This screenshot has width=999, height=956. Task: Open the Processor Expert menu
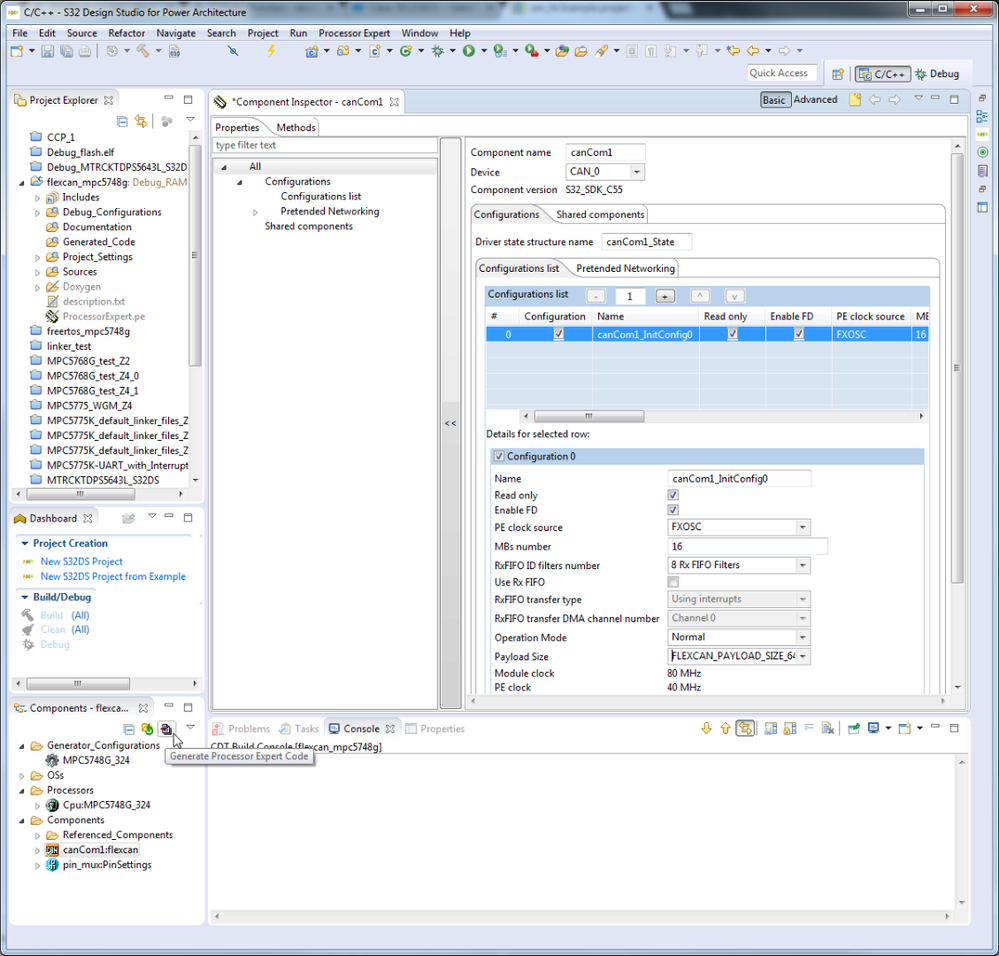354,33
